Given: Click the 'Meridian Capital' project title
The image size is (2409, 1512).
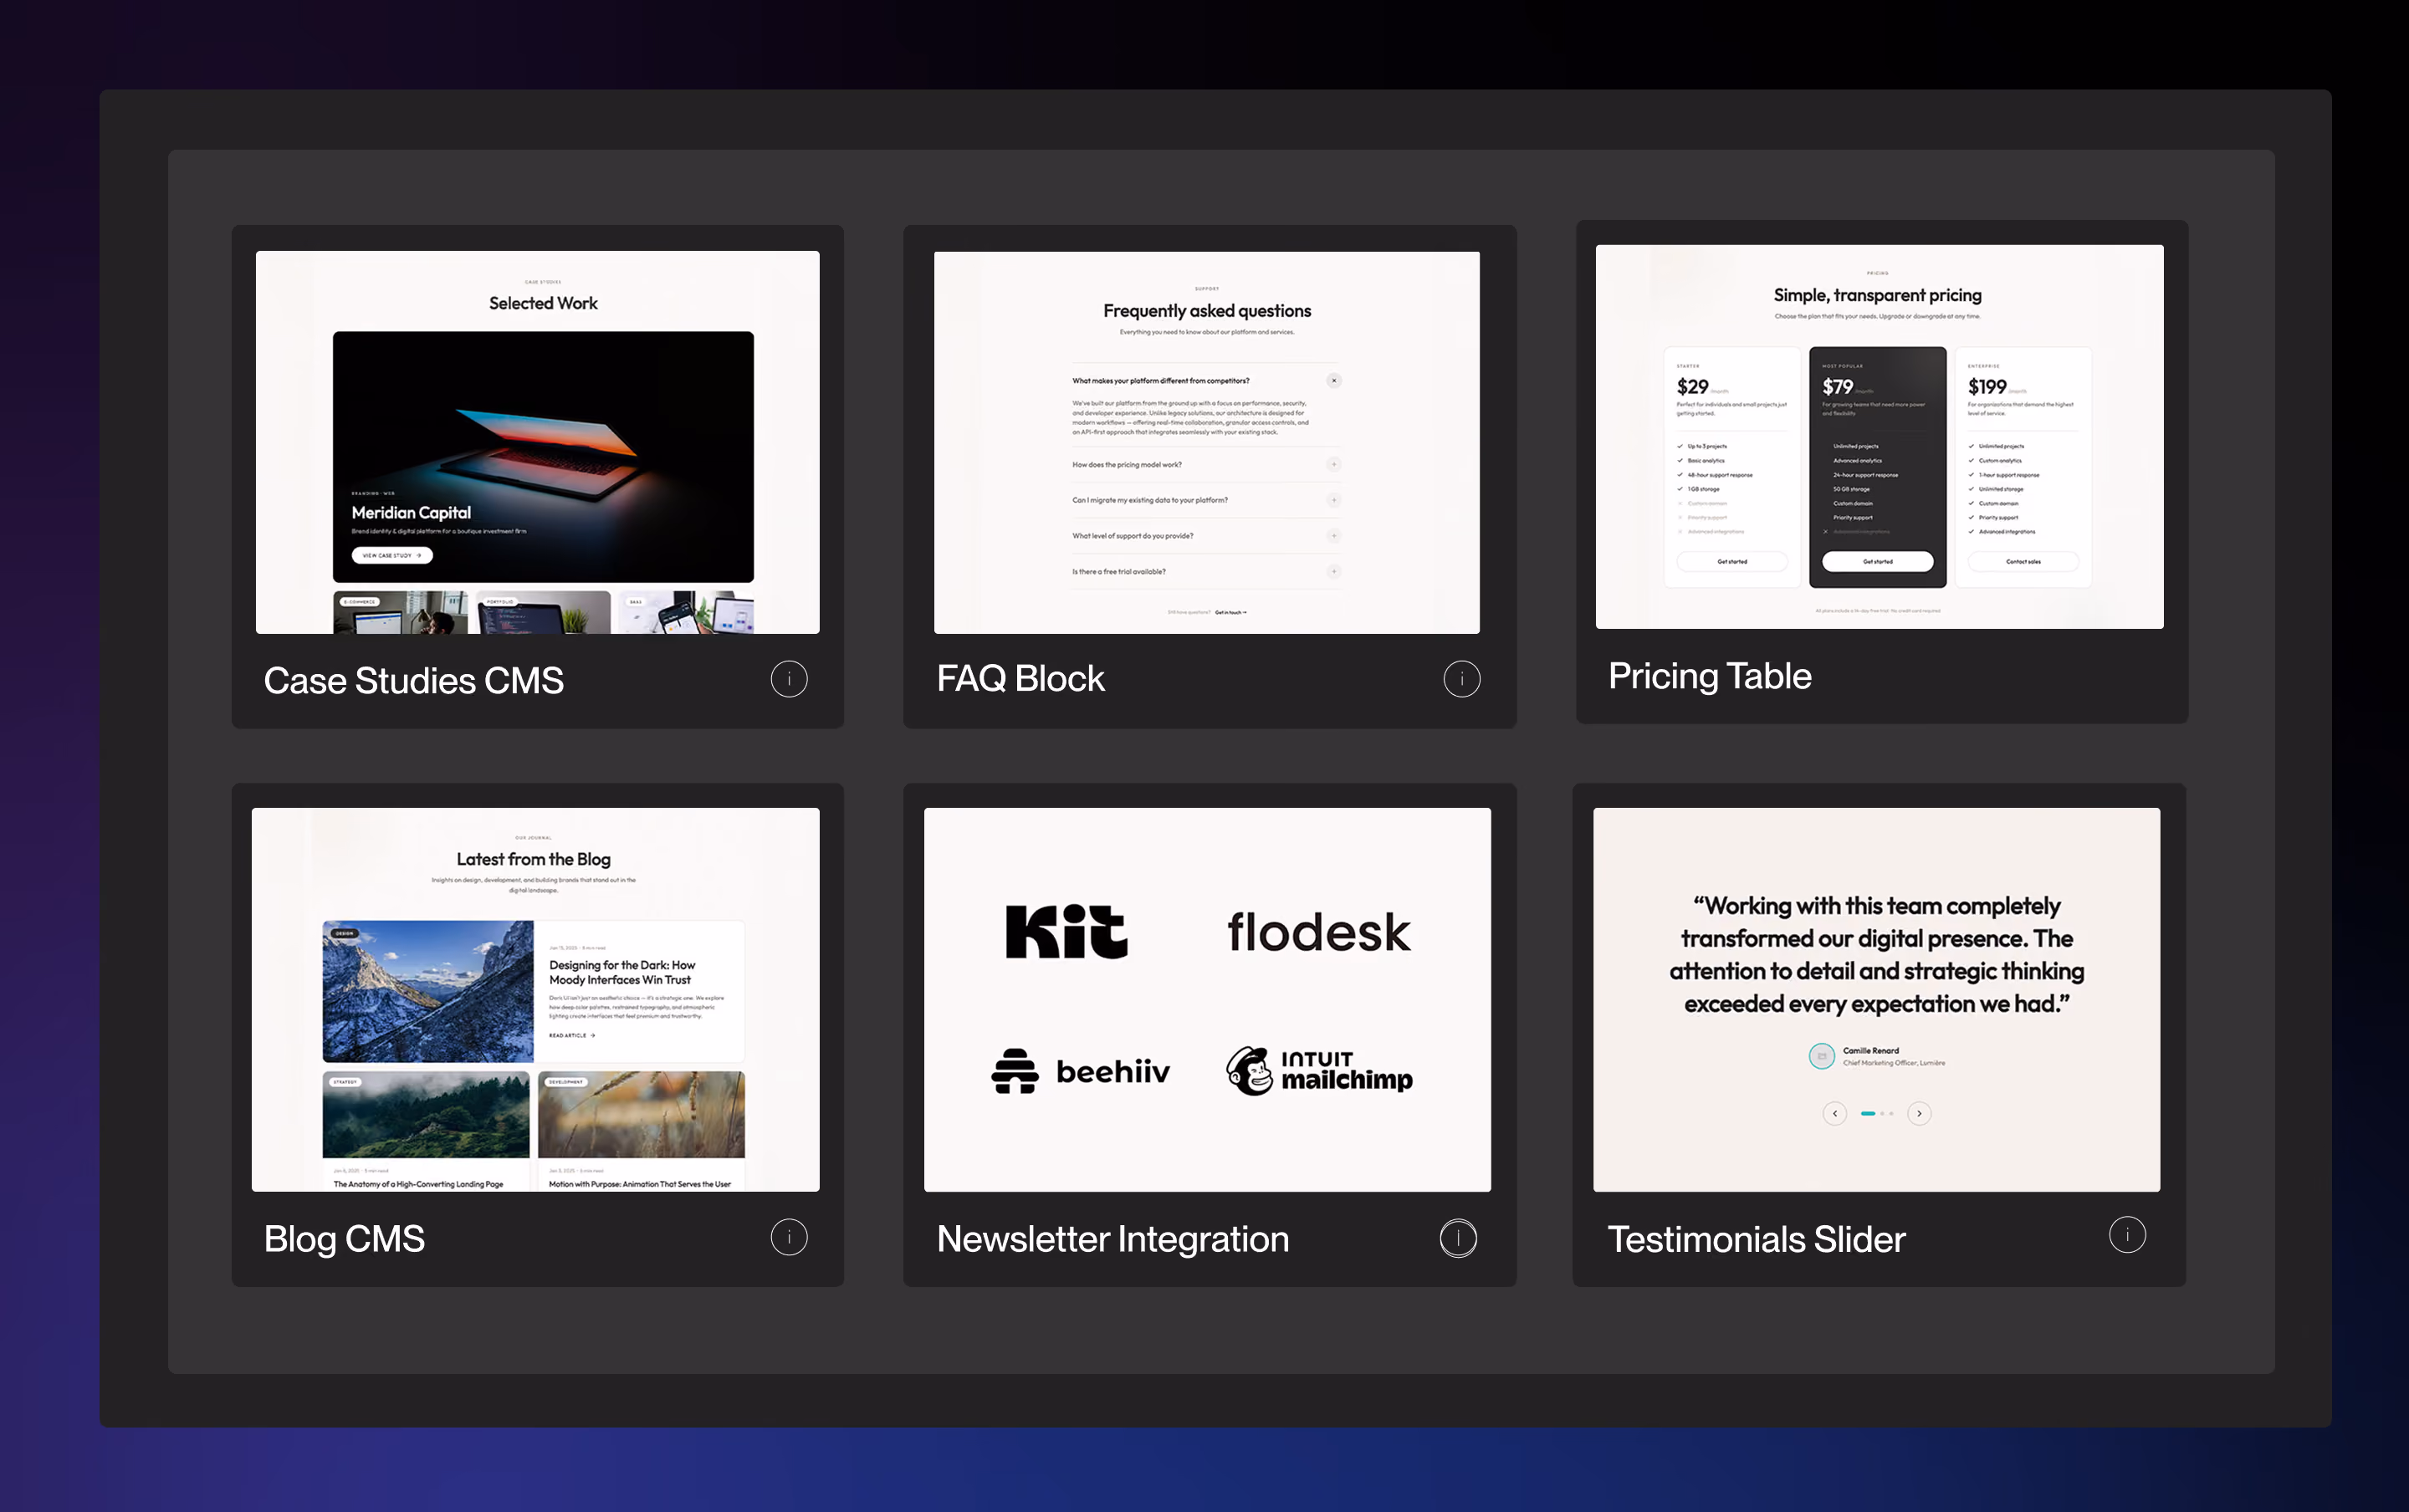Looking at the screenshot, I should click(x=411, y=512).
